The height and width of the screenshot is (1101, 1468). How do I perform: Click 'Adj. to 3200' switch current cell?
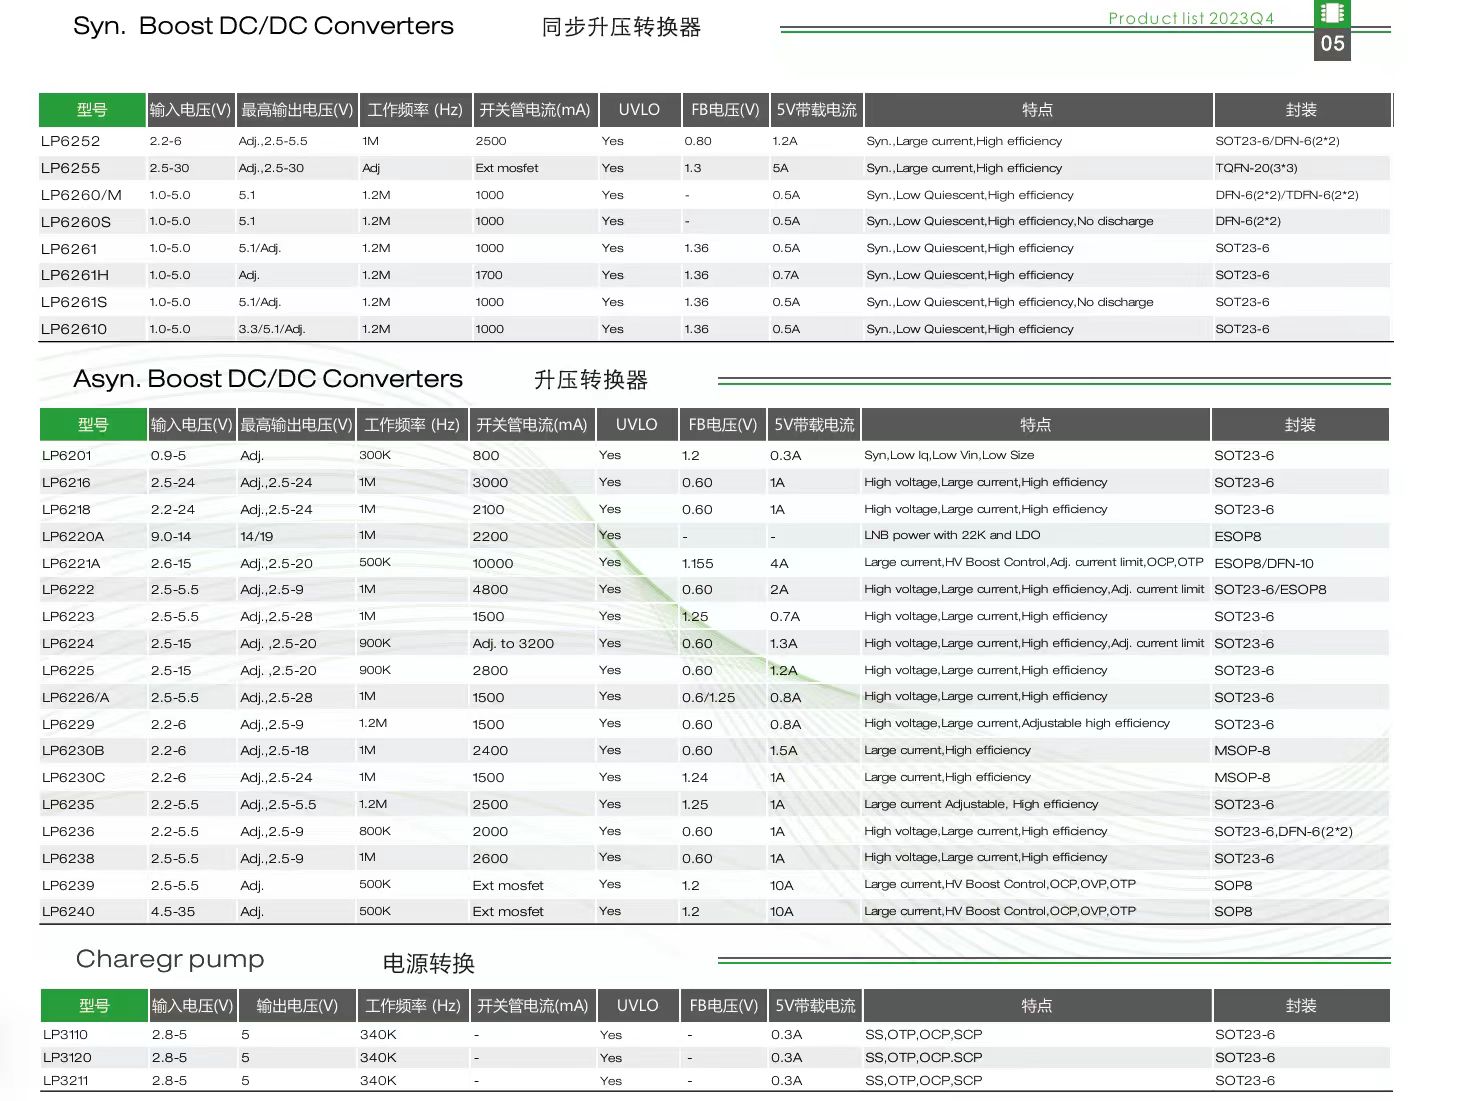pos(513,643)
